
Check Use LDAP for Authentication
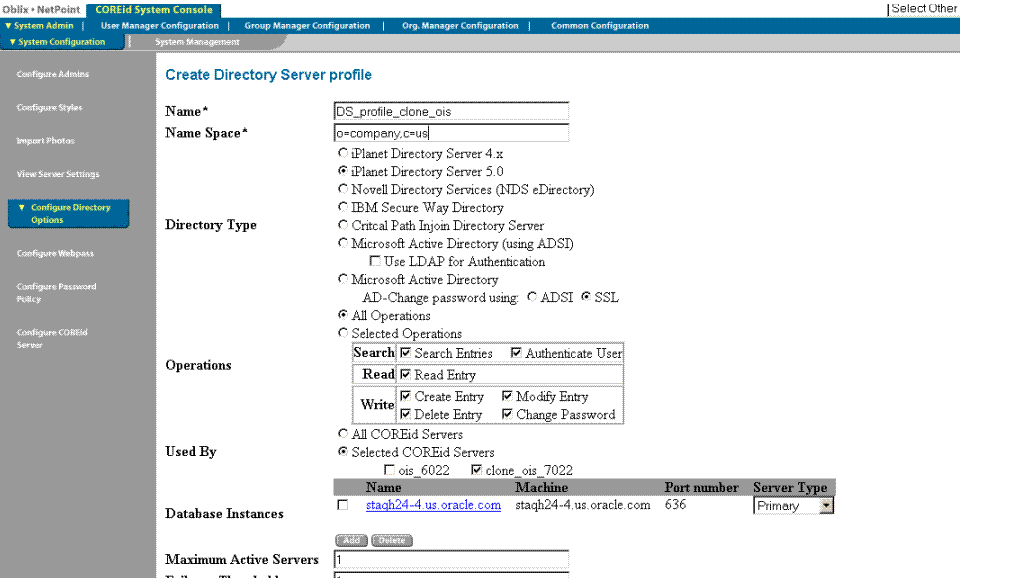[x=375, y=261]
